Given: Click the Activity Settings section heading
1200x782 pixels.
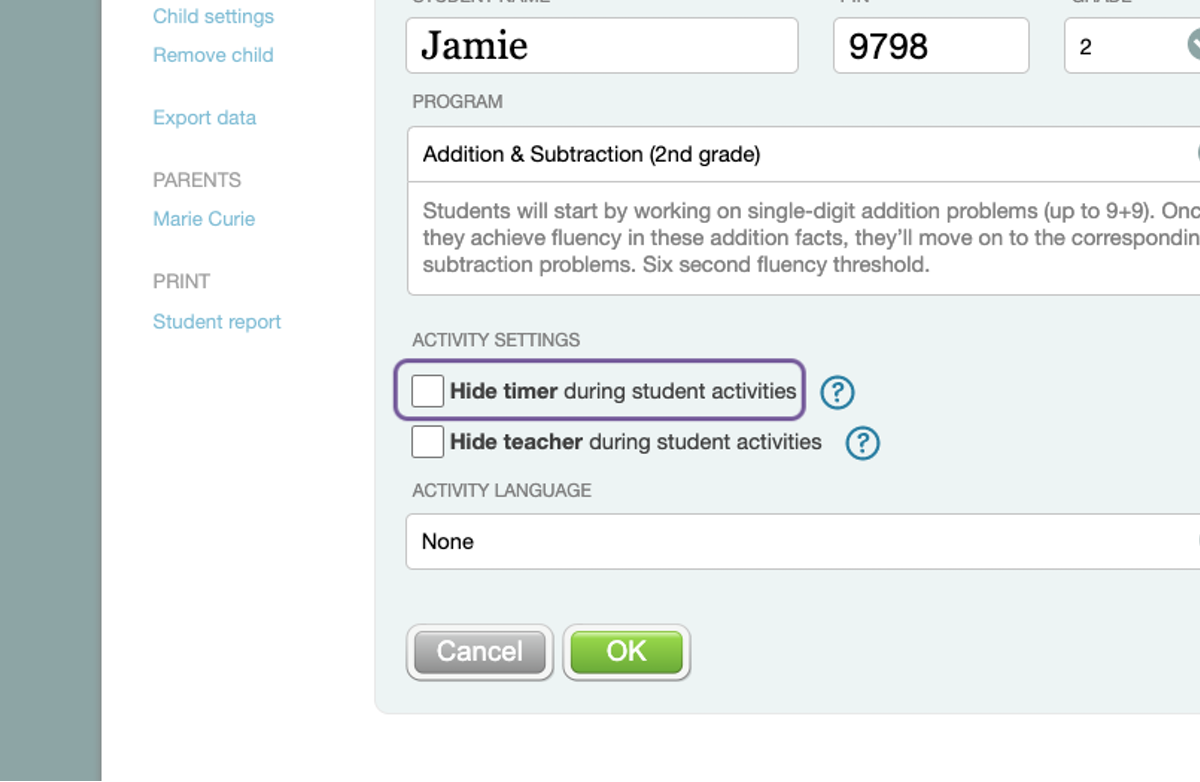Looking at the screenshot, I should [496, 340].
